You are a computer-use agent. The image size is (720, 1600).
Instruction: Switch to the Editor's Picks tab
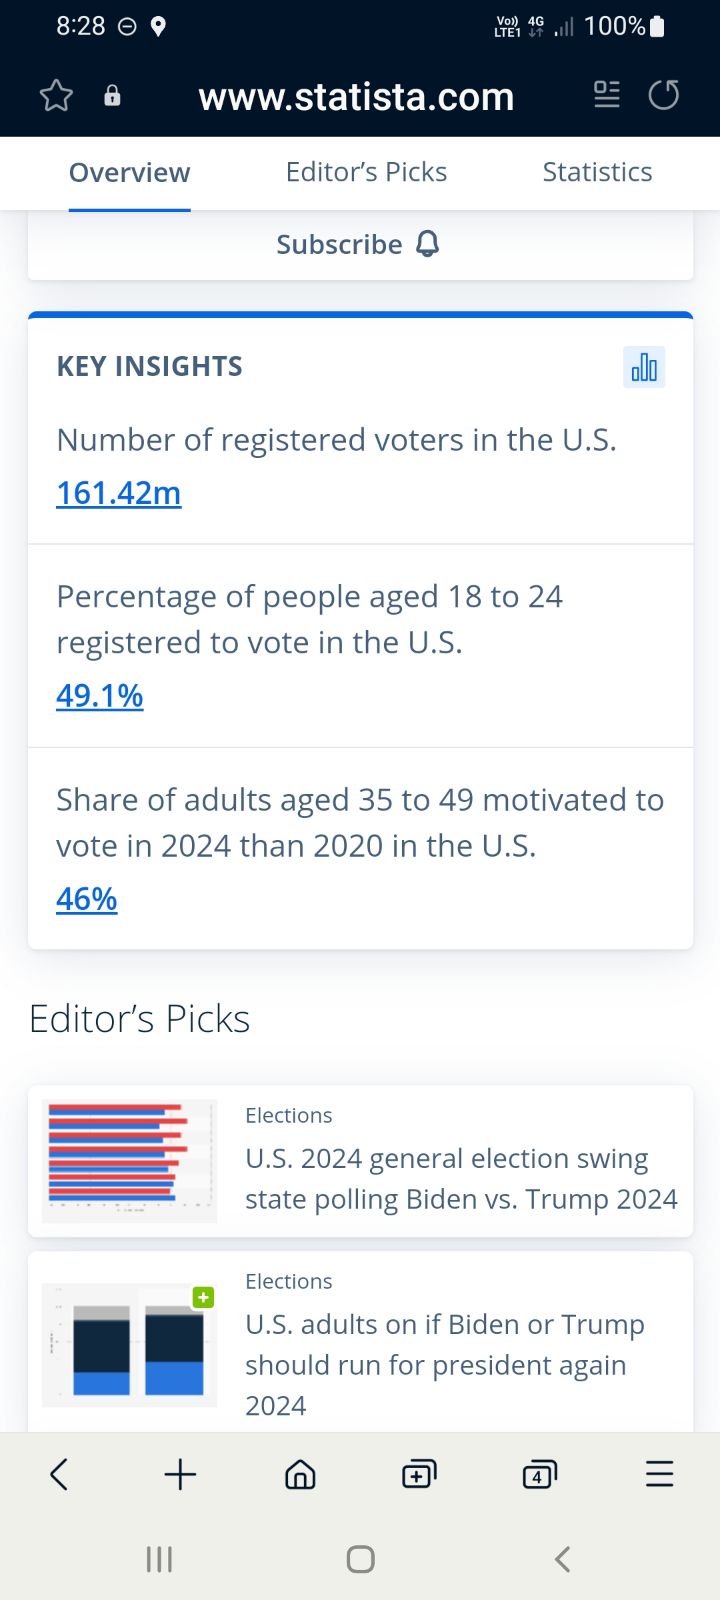(x=366, y=172)
